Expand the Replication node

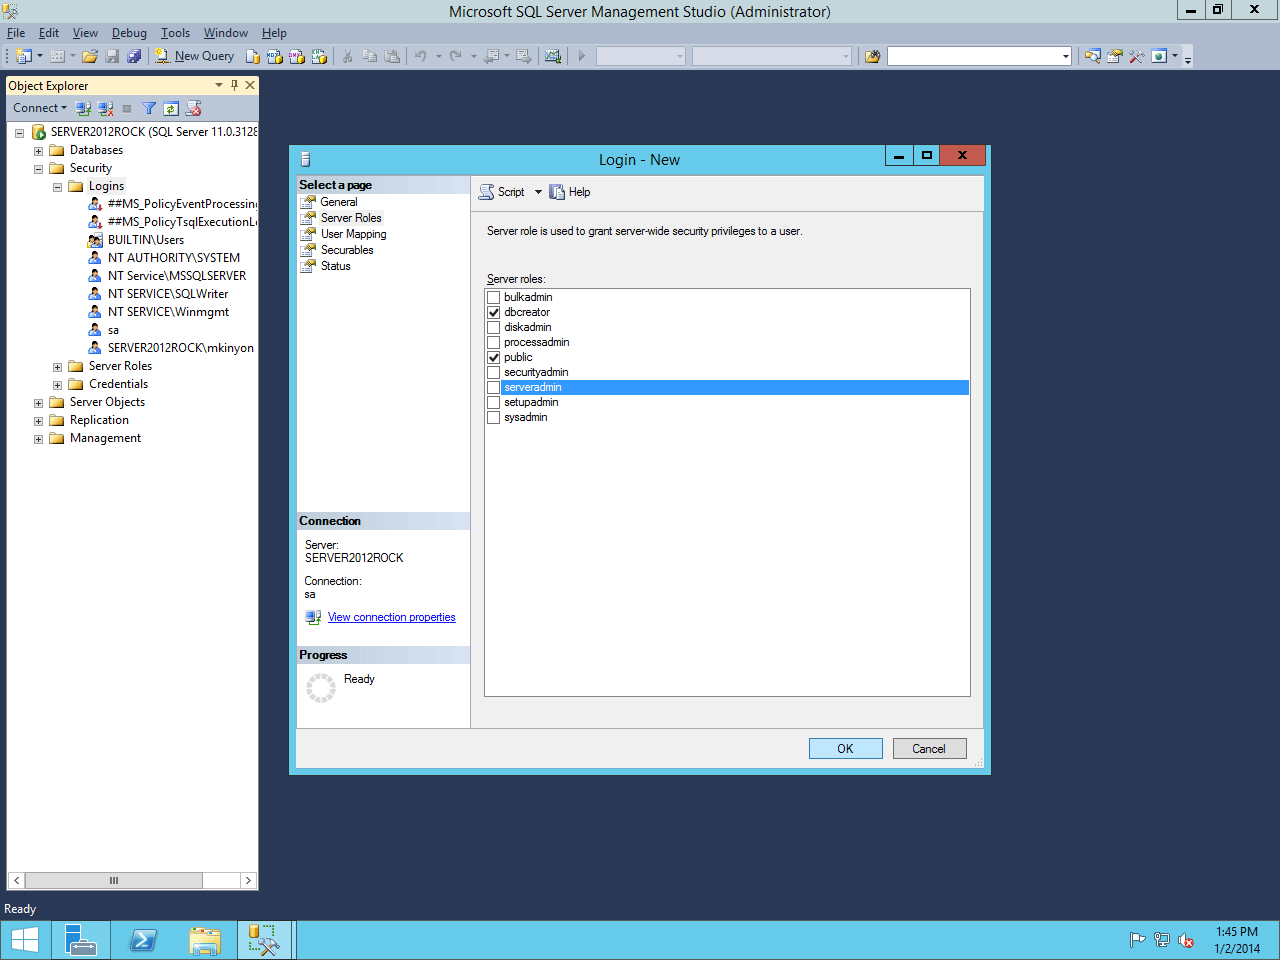38,421
